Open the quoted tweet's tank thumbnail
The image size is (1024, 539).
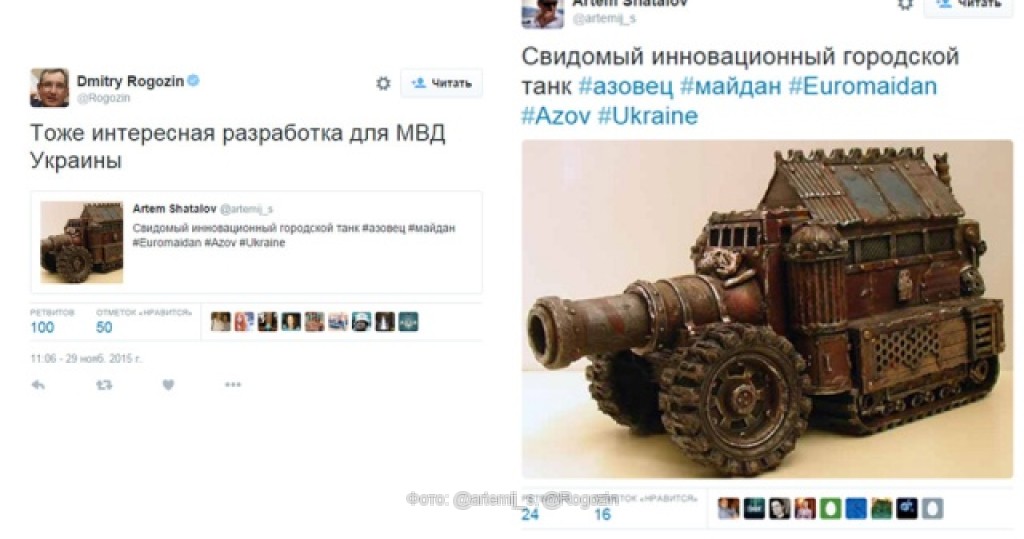[x=82, y=242]
